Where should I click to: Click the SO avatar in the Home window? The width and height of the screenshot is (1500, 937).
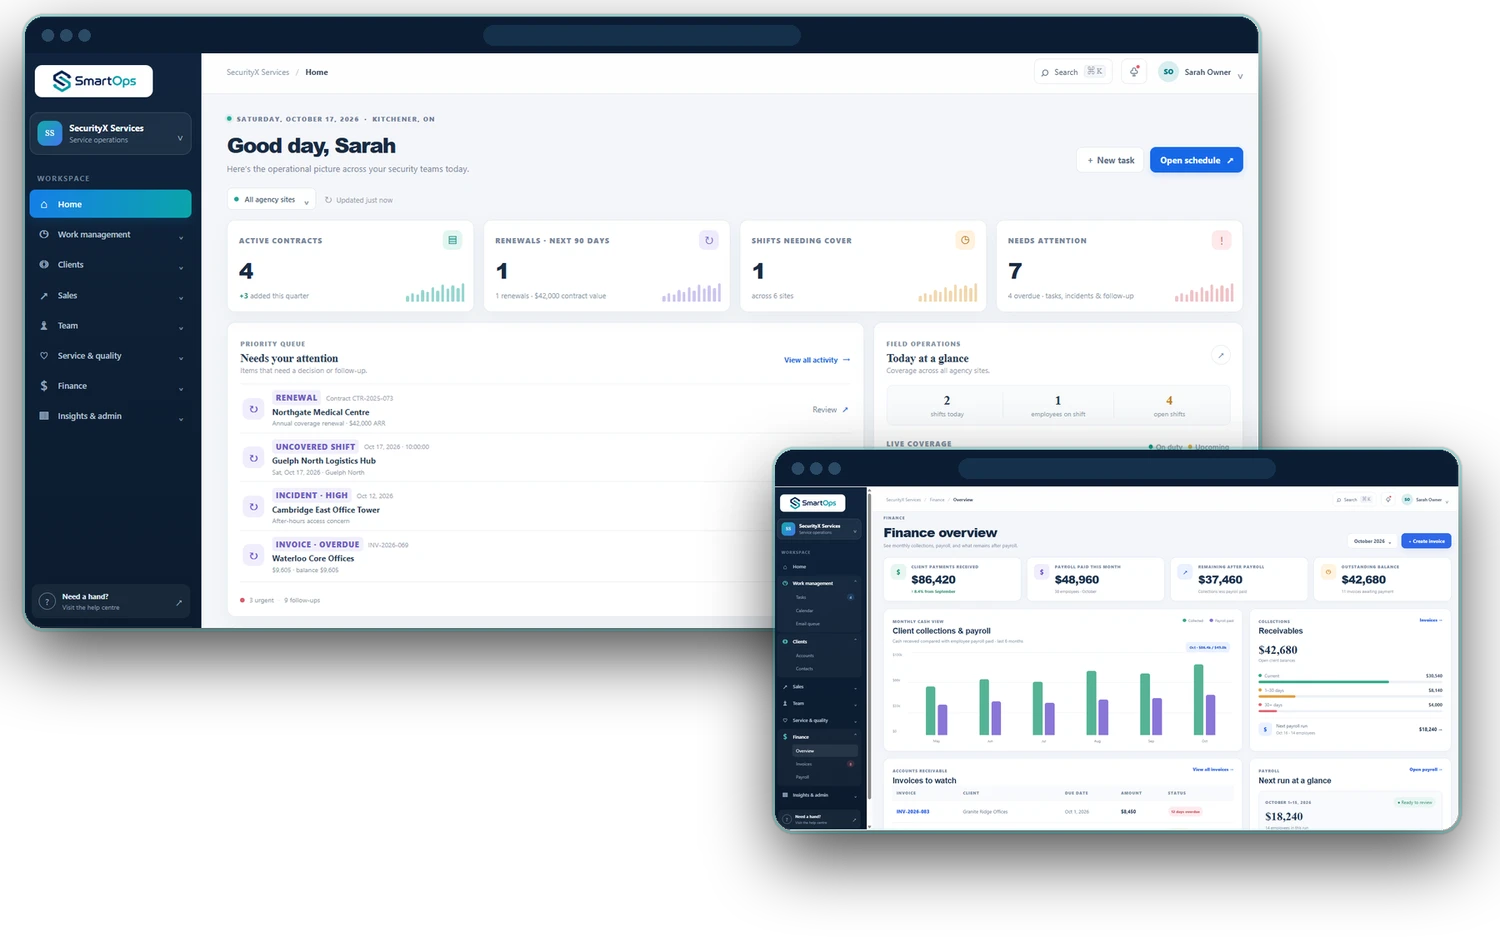point(1168,72)
